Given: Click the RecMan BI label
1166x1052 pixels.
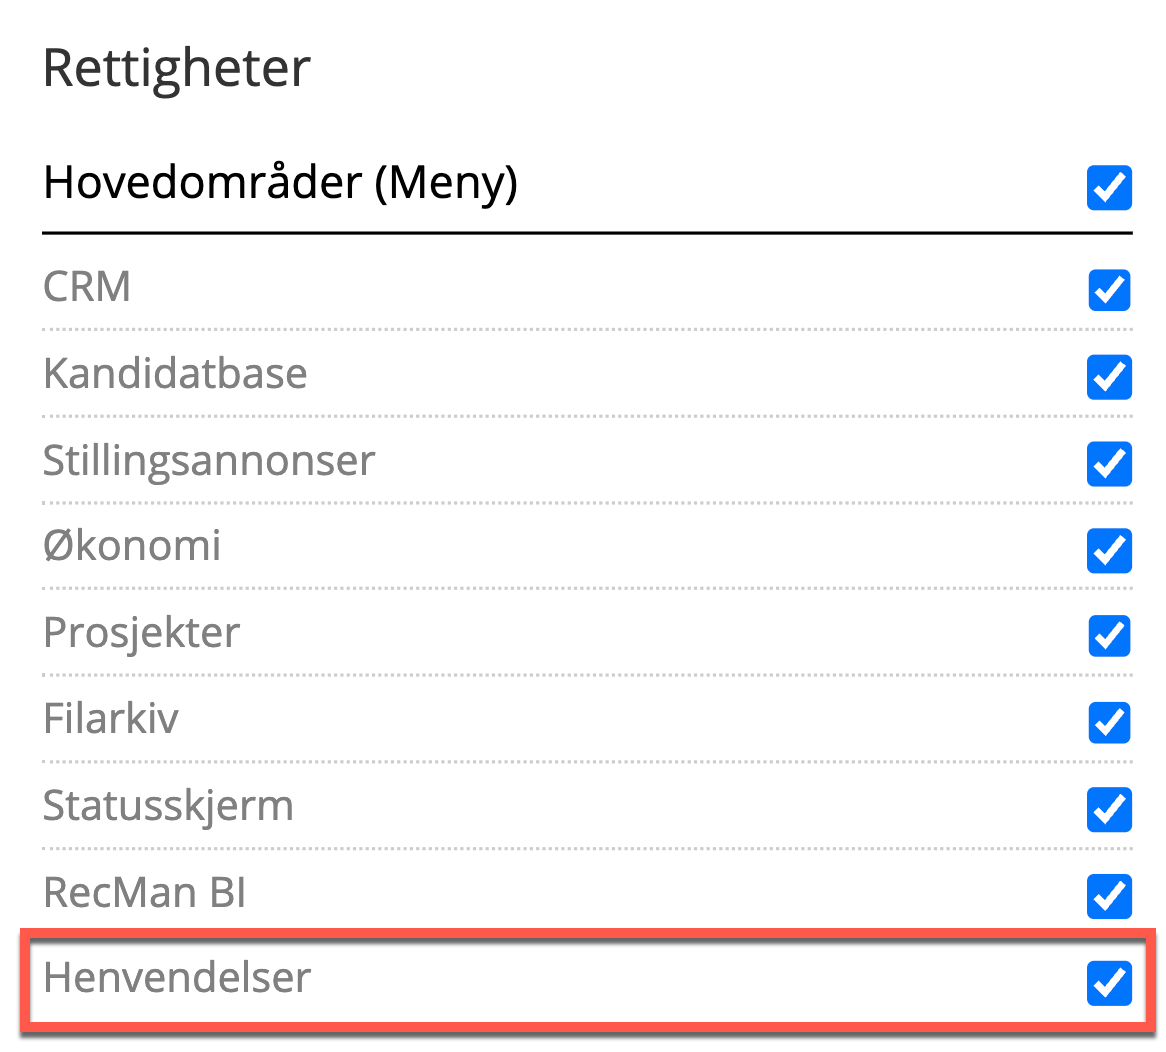Looking at the screenshot, I should point(144,892).
